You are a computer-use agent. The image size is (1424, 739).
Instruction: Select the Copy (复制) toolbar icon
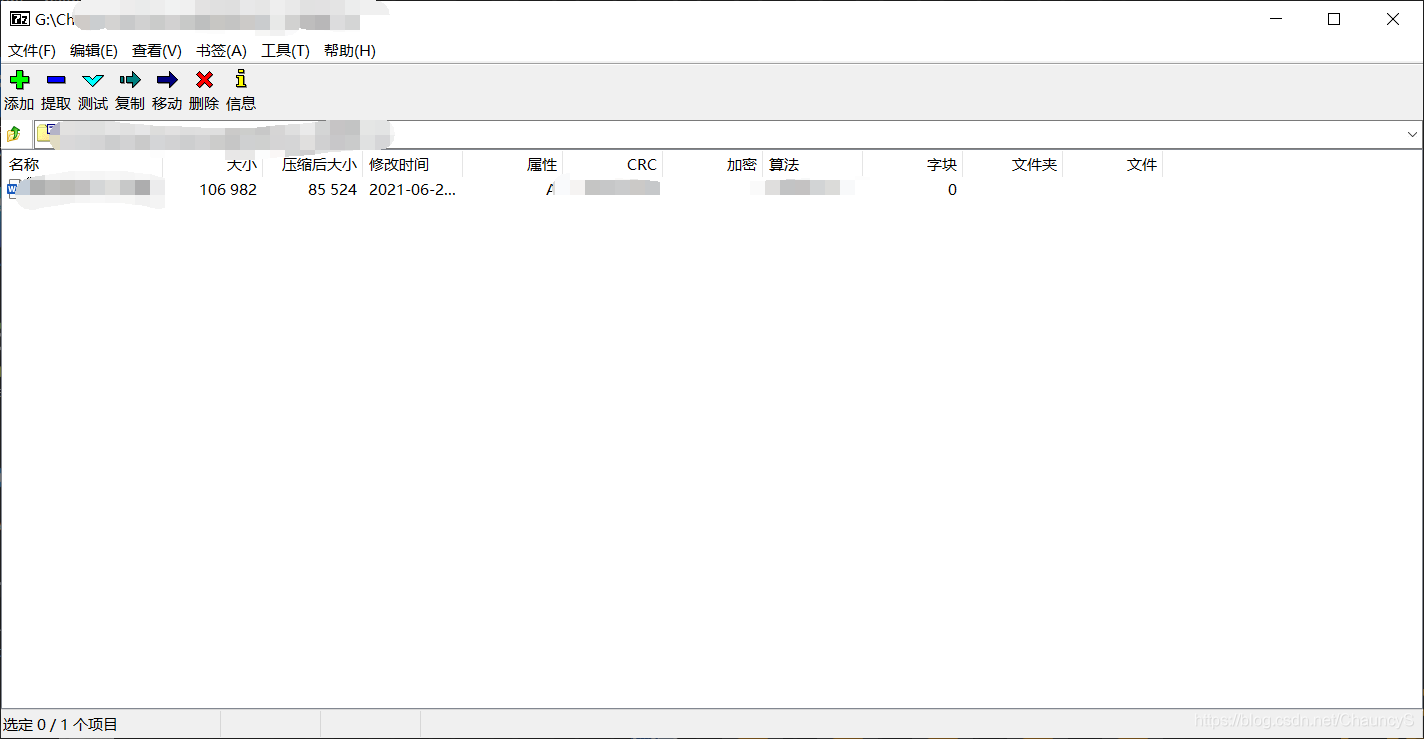coord(130,80)
